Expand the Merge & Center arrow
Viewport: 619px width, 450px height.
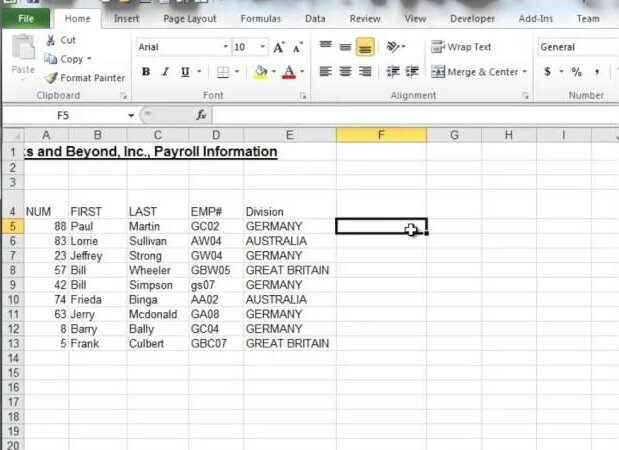coord(525,72)
